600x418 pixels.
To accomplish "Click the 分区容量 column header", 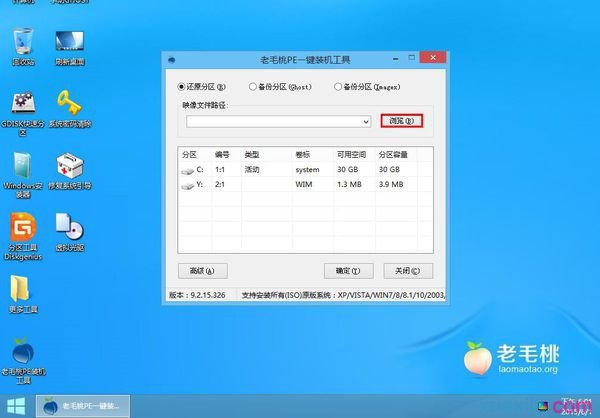I will [393, 155].
